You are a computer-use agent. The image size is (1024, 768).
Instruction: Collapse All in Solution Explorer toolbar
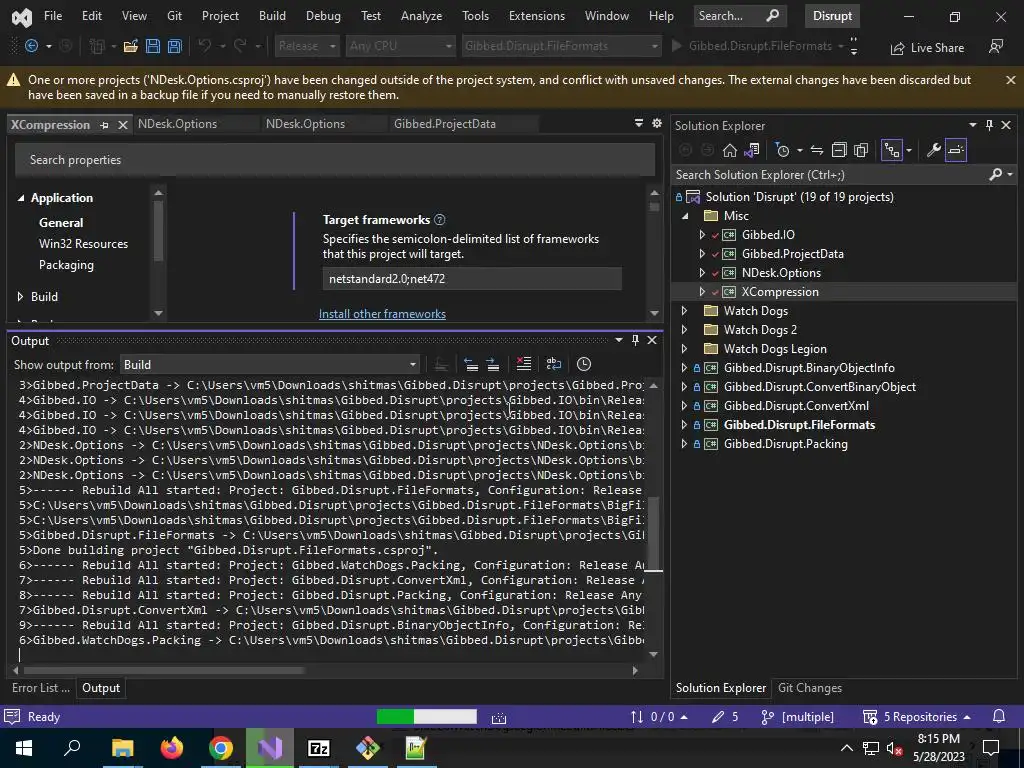click(839, 150)
